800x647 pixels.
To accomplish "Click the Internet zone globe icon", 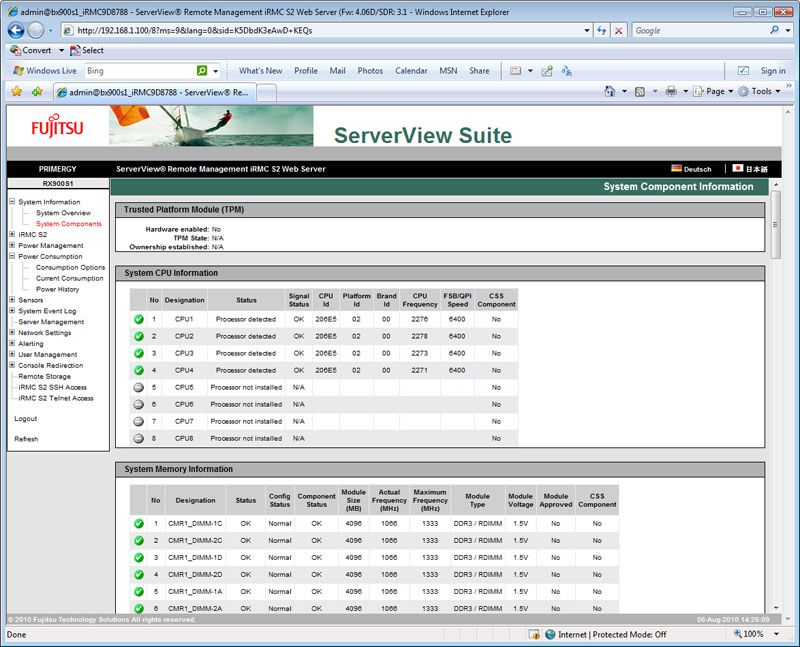I will pyautogui.click(x=550, y=634).
